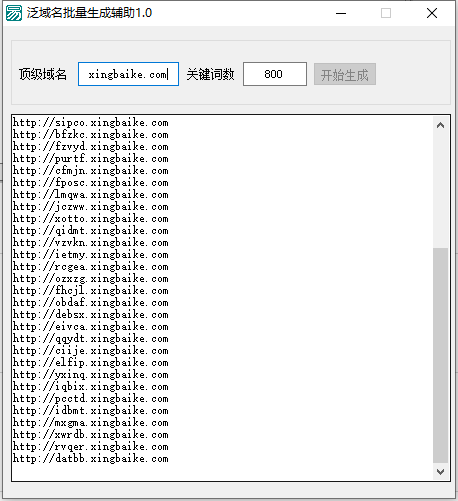
Task: Click line http://xotto.xingbaike.com
Action: 91,219
